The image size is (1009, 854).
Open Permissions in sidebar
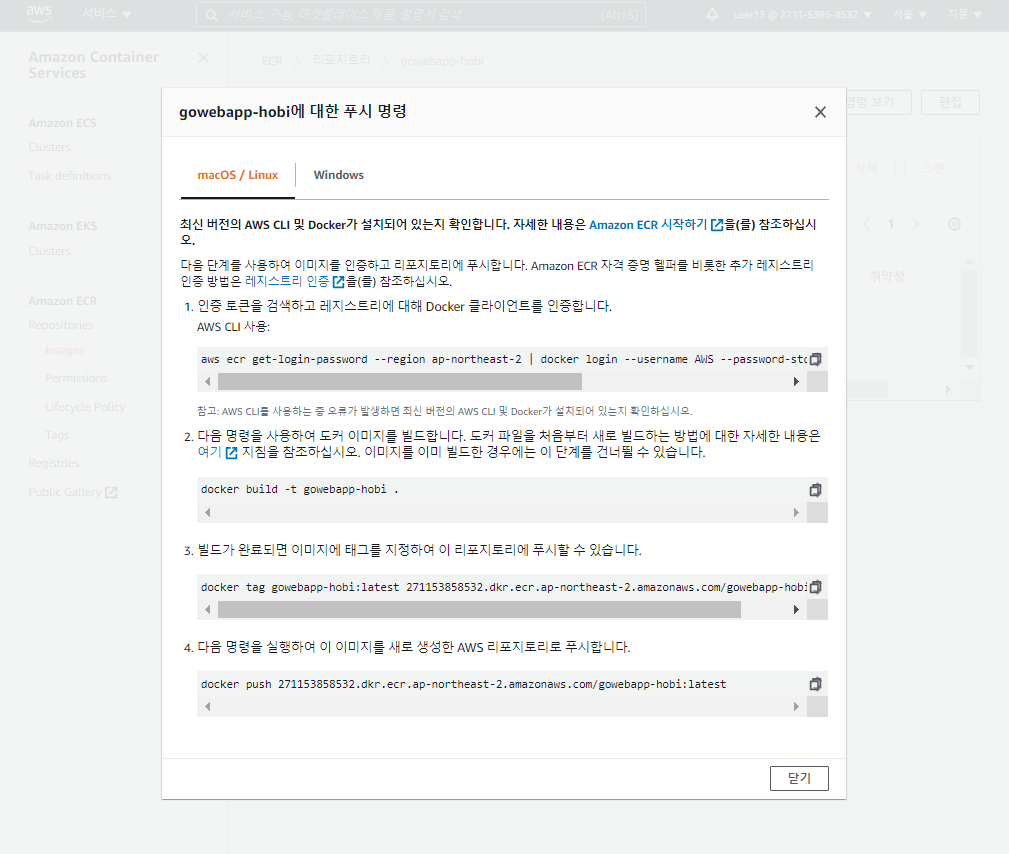76,378
